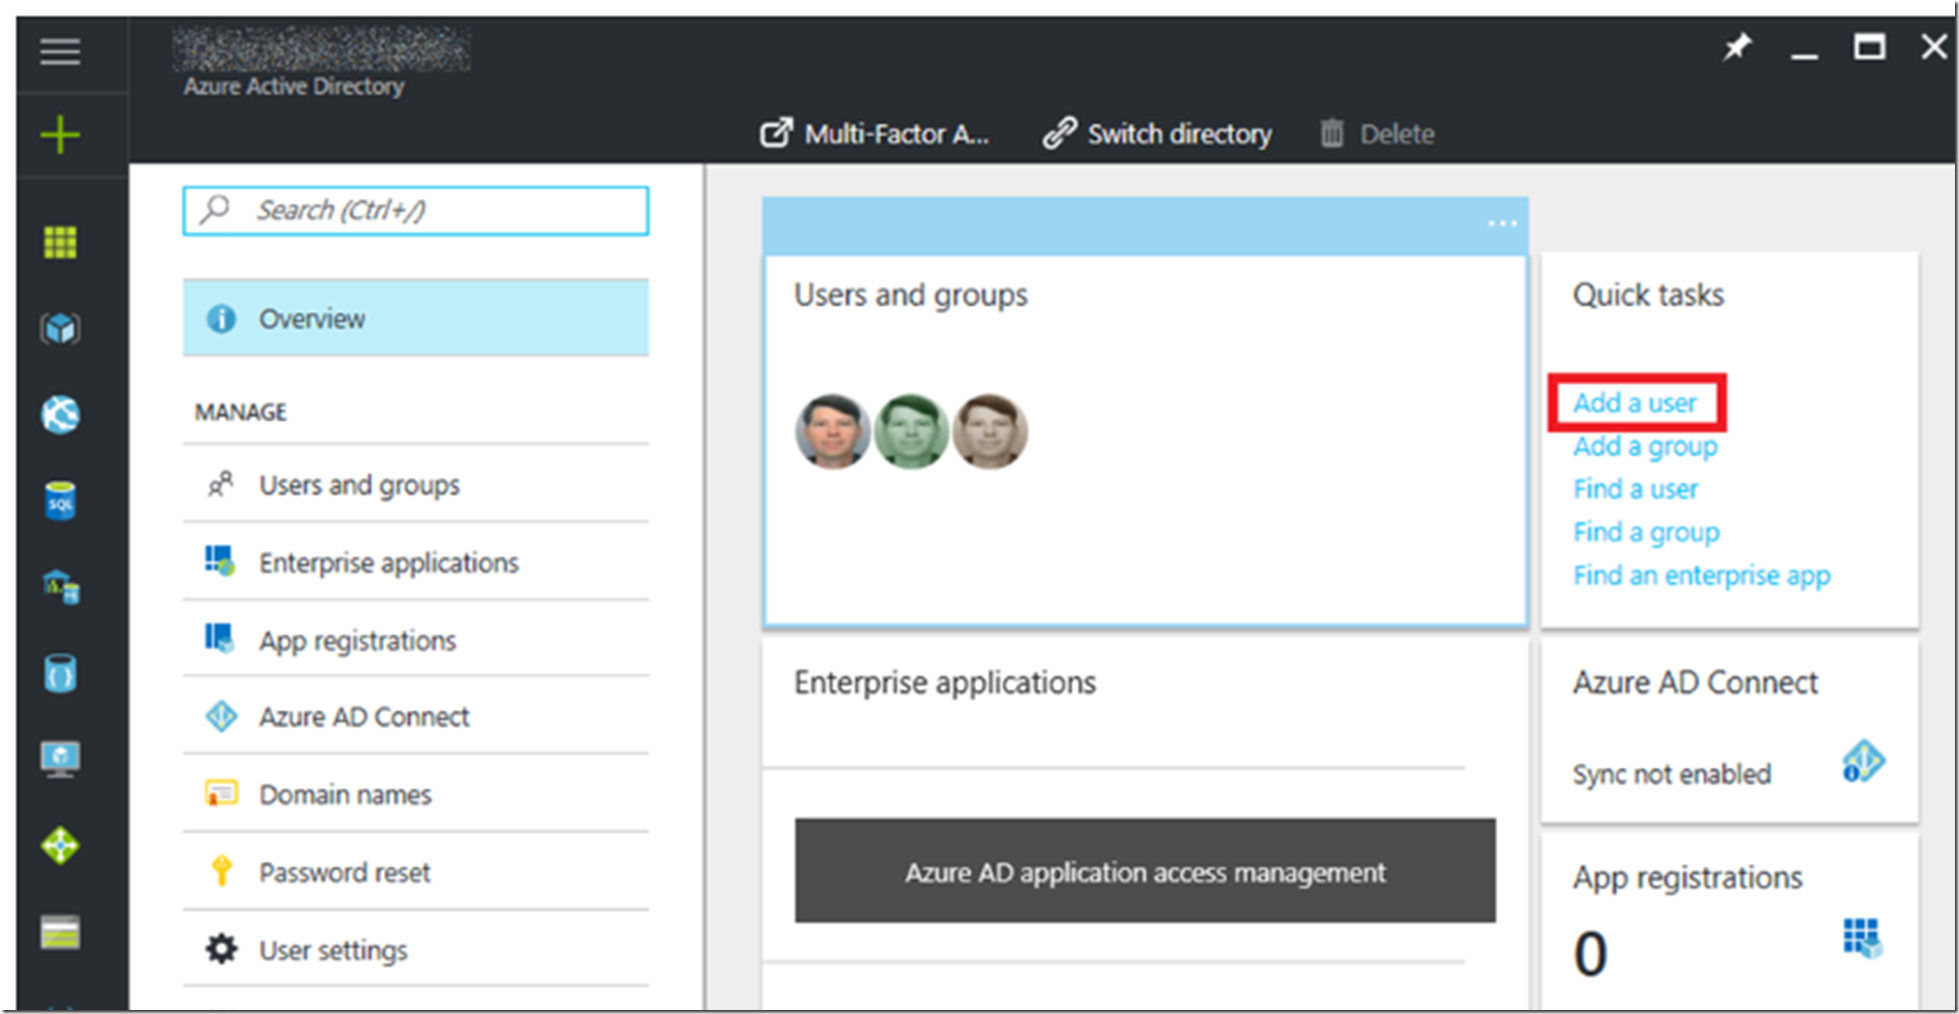Viewport: 1959px width, 1014px height.
Task: Click the Search (Ctrl+/) input field
Action: click(x=416, y=211)
